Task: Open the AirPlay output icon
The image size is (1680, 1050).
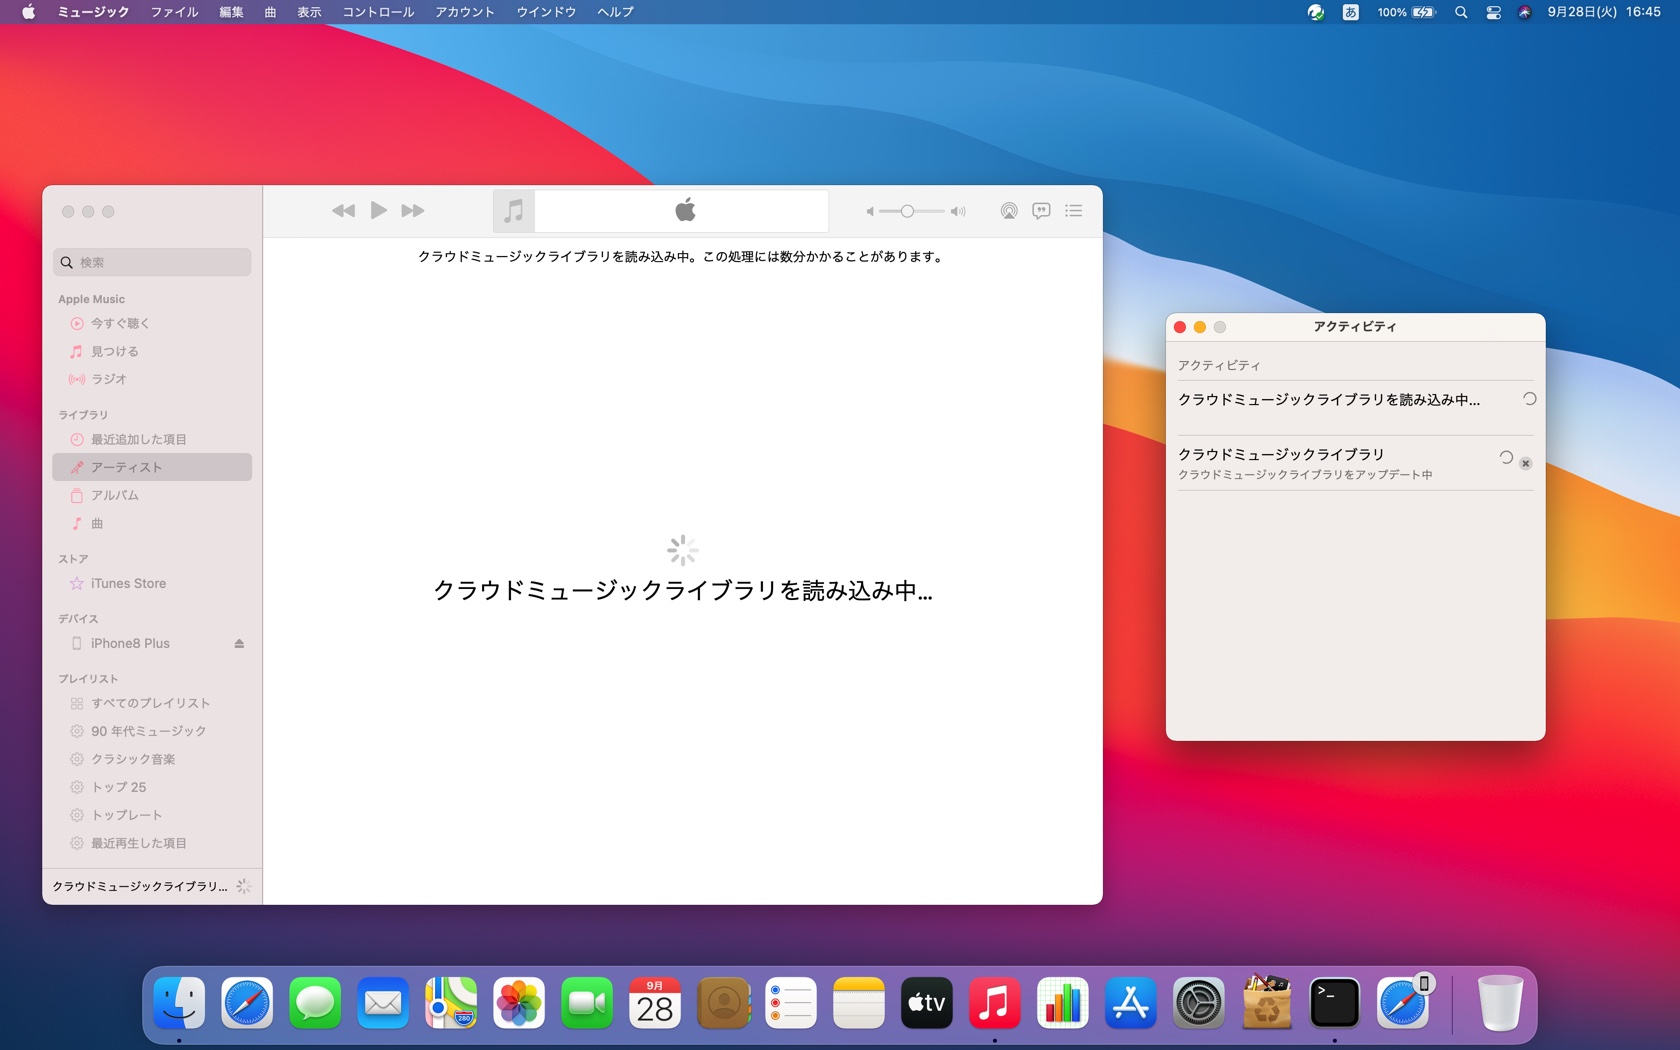Action: coord(1009,211)
